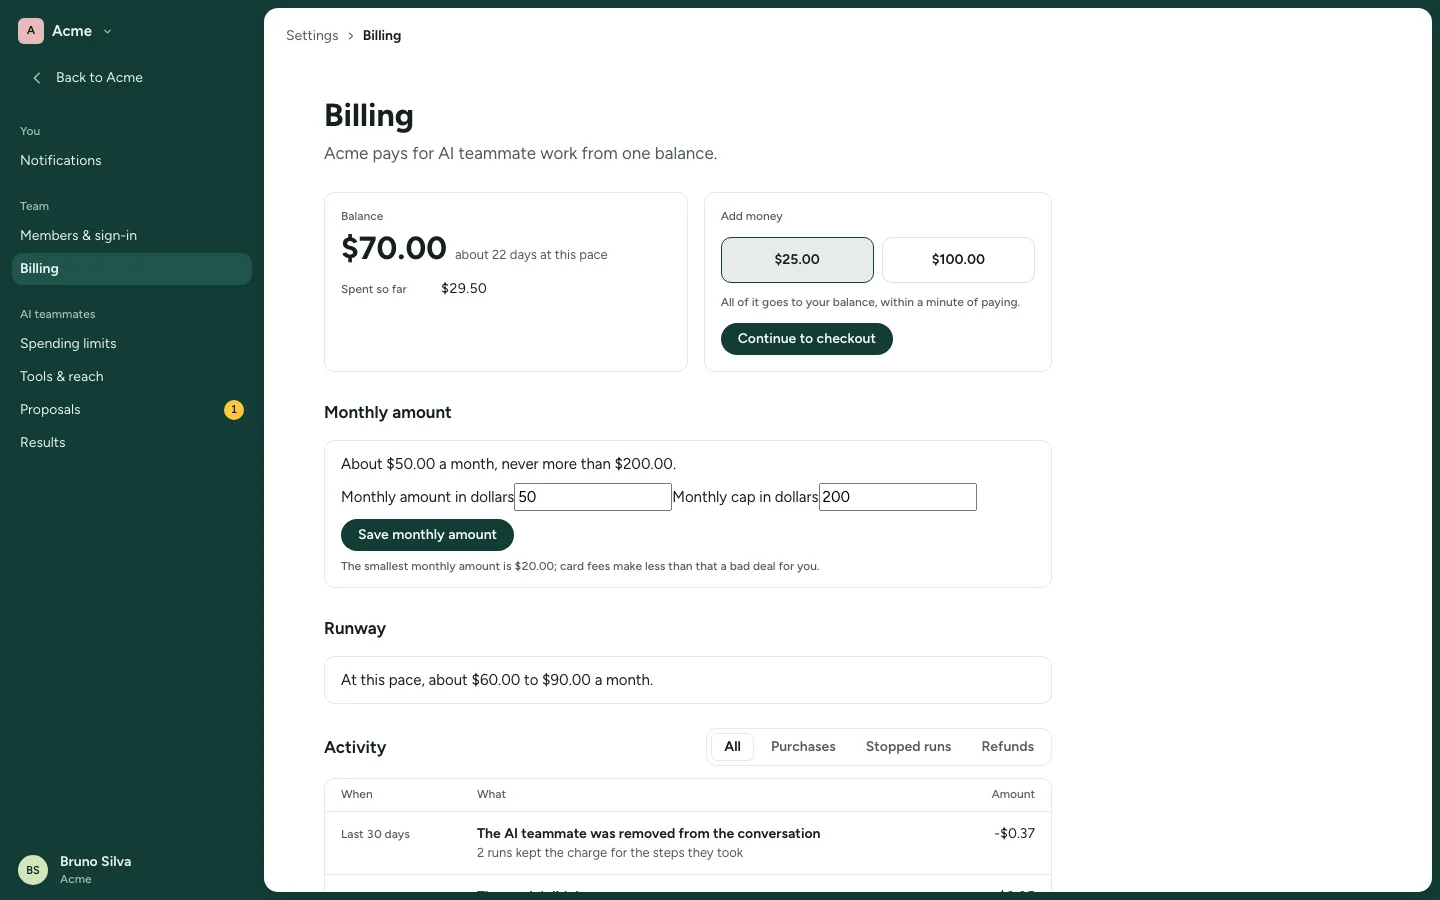Choose the $25.00 add money option
The width and height of the screenshot is (1440, 900).
point(797,260)
